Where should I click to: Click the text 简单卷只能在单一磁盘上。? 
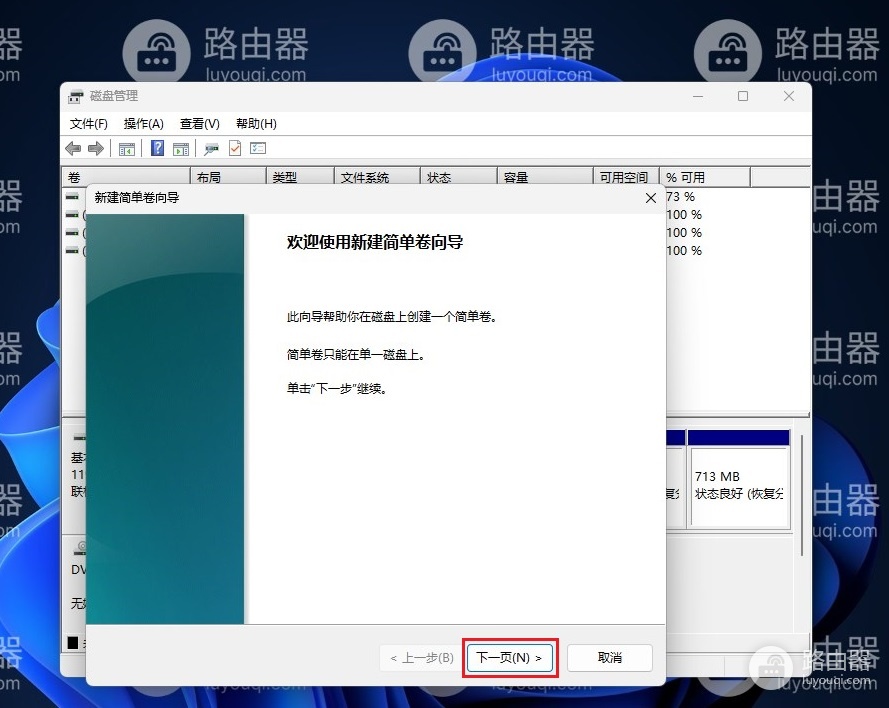point(355,355)
